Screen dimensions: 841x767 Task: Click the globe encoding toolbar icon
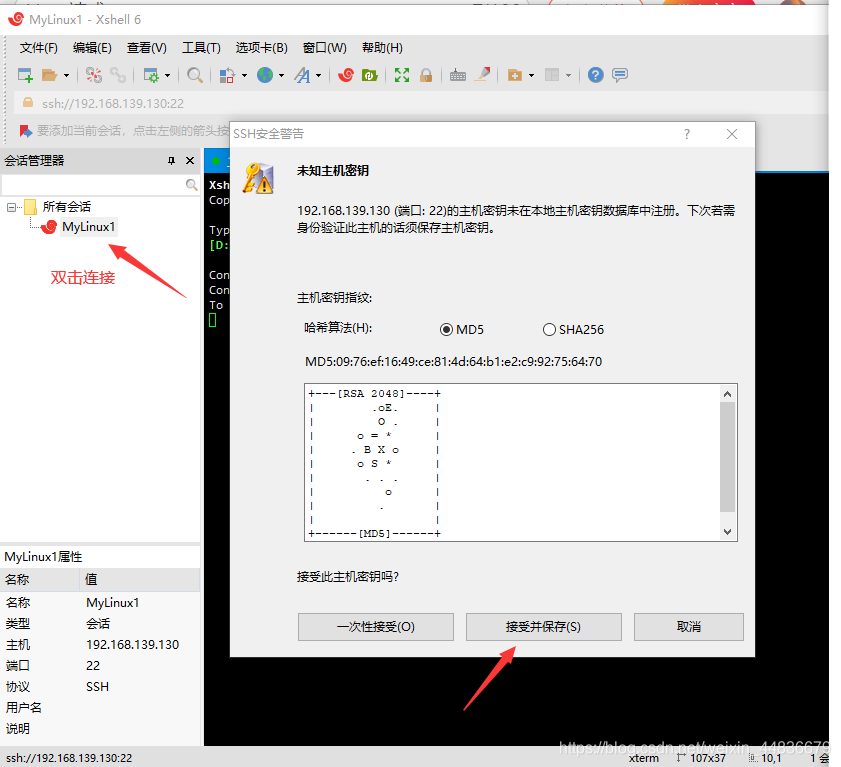pyautogui.click(x=265, y=75)
